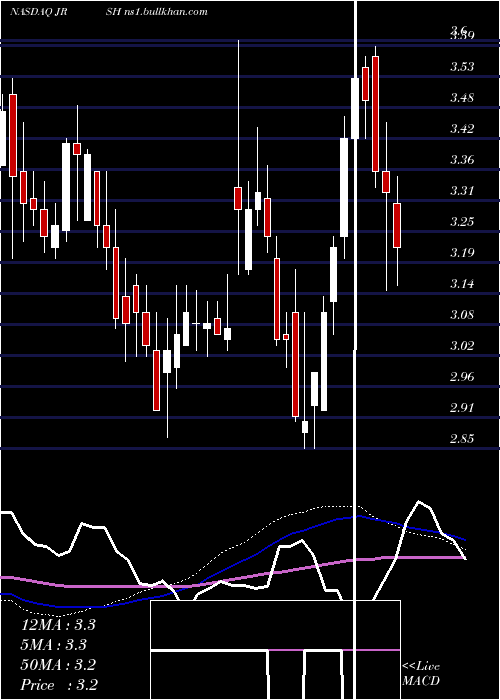Click the 3.42 price axis label
Viewport: 500px width, 700px height.
[x=462, y=129]
